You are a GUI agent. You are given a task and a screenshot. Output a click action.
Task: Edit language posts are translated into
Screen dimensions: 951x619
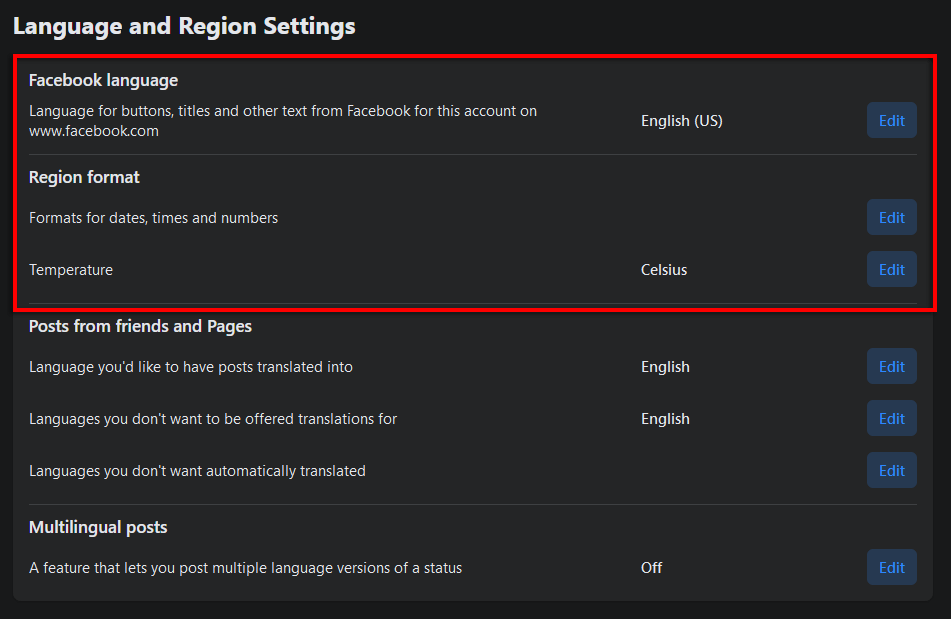[x=891, y=367]
